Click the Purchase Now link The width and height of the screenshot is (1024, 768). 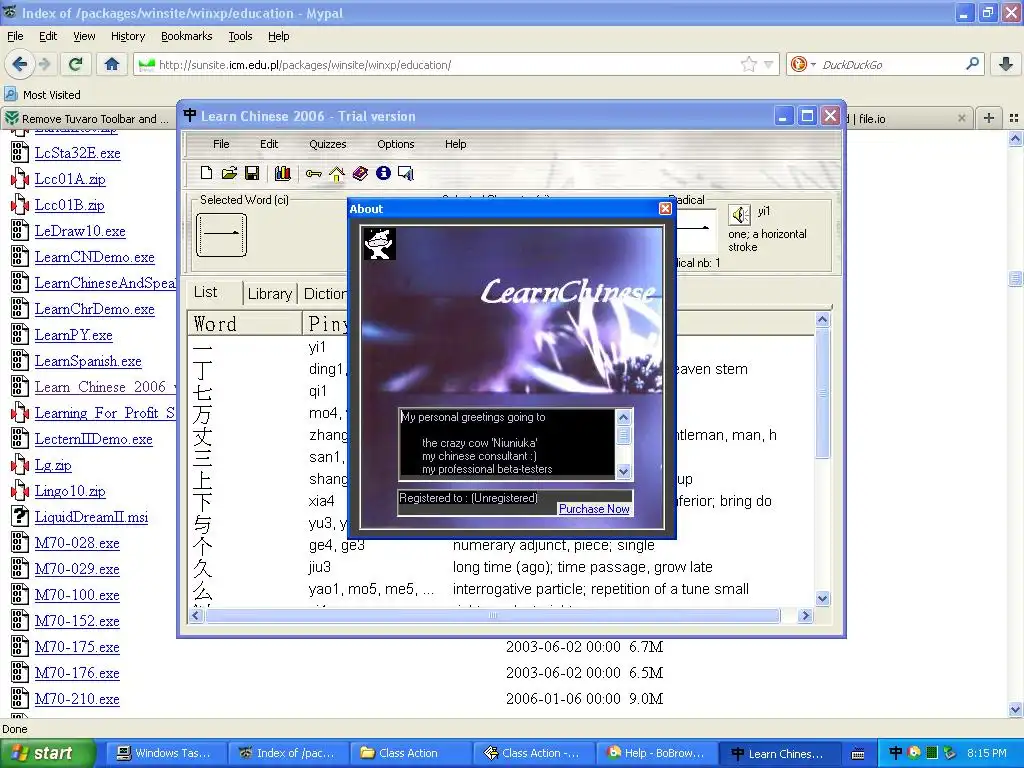coord(594,509)
